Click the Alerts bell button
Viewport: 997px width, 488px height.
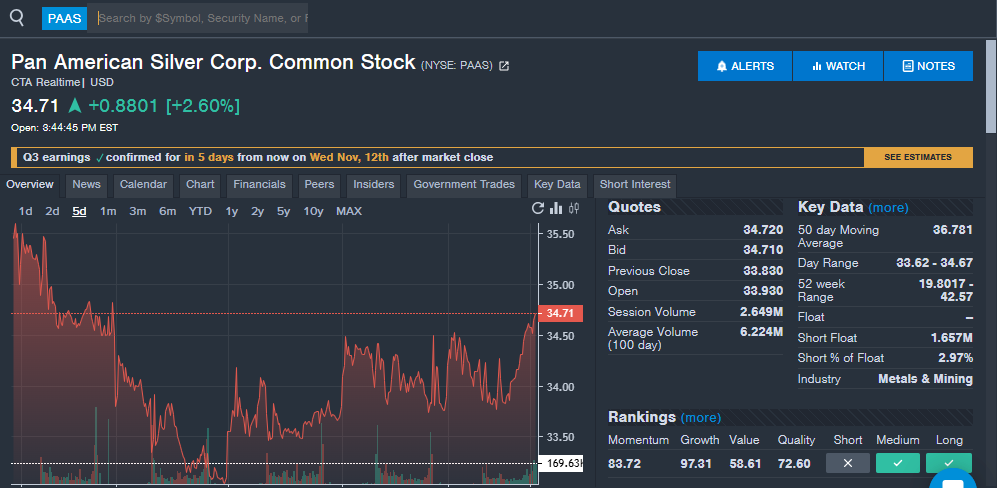(745, 66)
